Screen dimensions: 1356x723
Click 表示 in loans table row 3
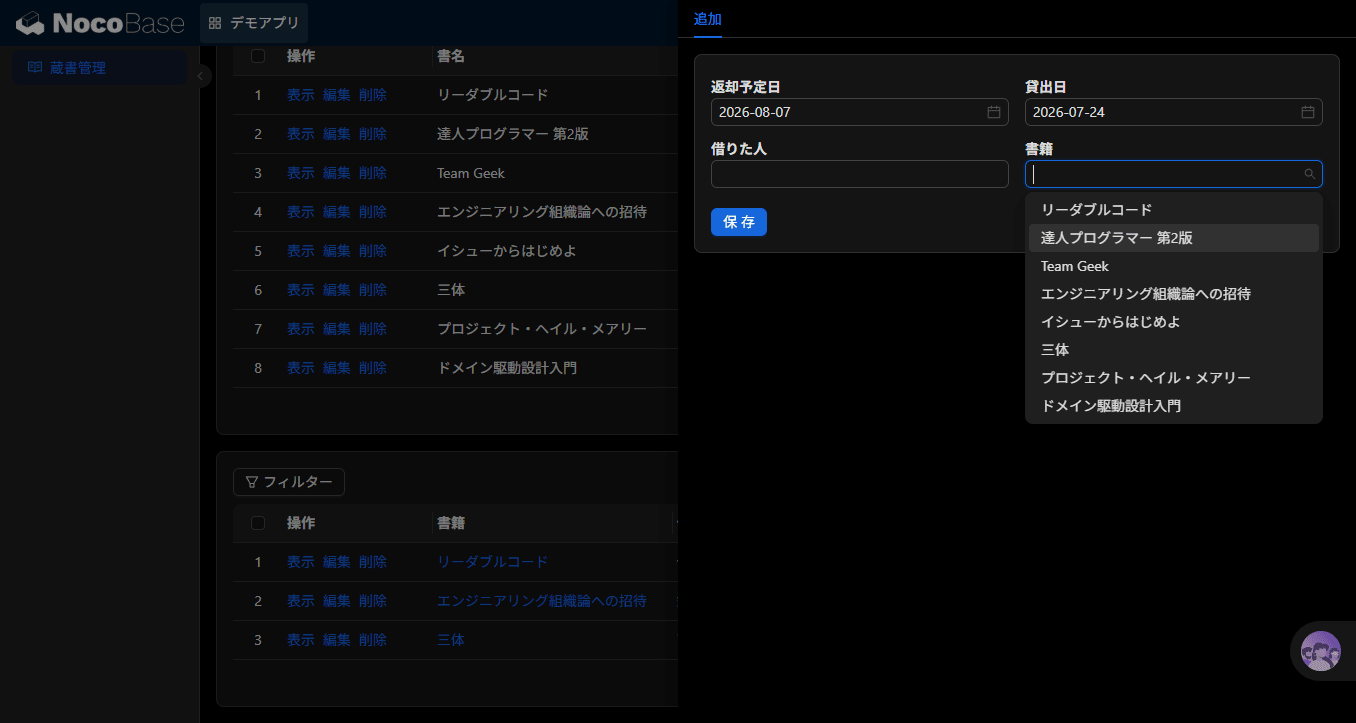(x=301, y=640)
